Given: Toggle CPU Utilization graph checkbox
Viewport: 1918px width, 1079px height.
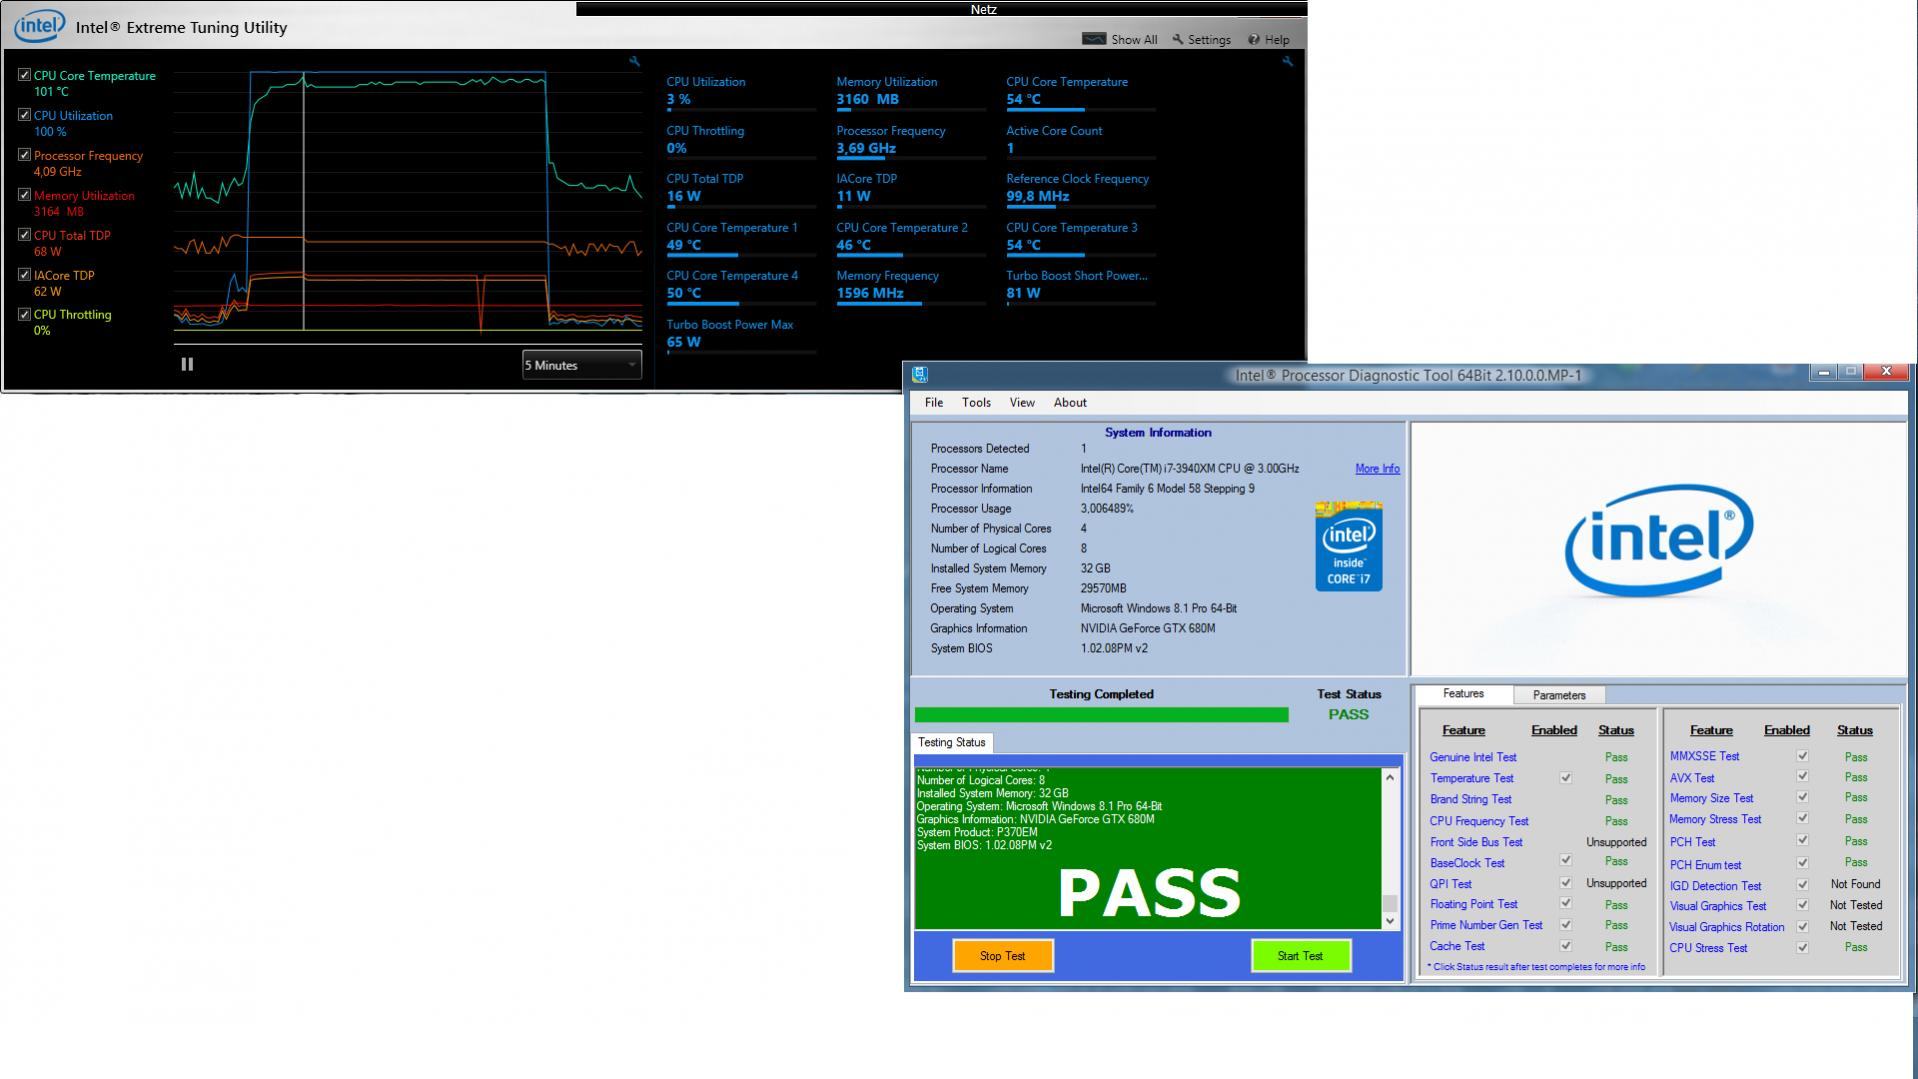Looking at the screenshot, I should [x=24, y=115].
